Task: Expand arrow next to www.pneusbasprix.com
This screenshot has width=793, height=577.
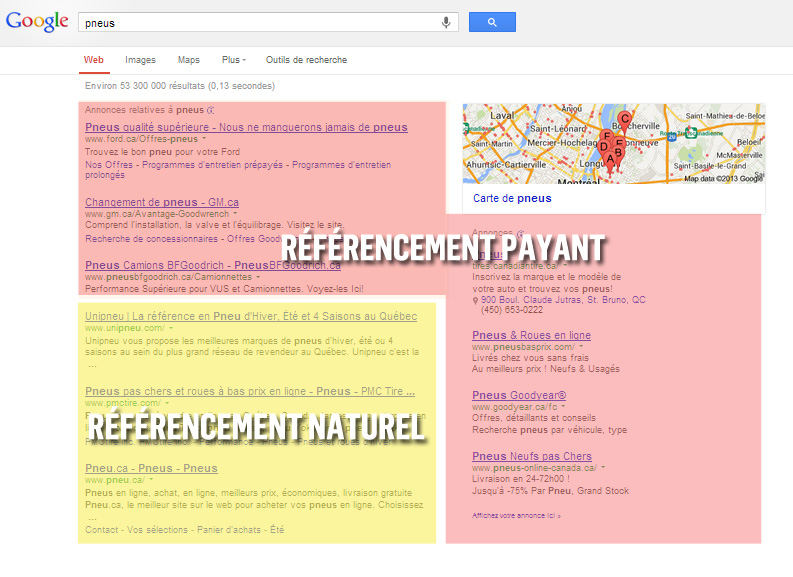Action: pos(581,346)
